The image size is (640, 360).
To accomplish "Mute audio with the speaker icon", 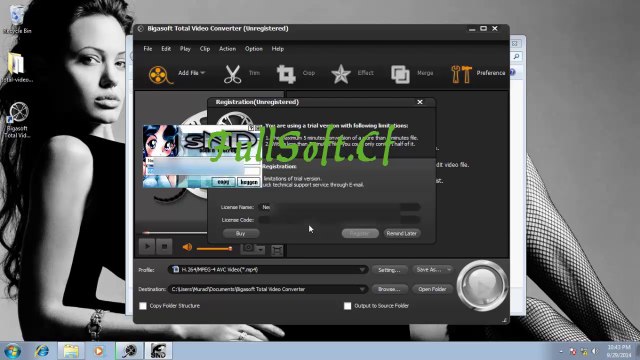I will (x=187, y=247).
